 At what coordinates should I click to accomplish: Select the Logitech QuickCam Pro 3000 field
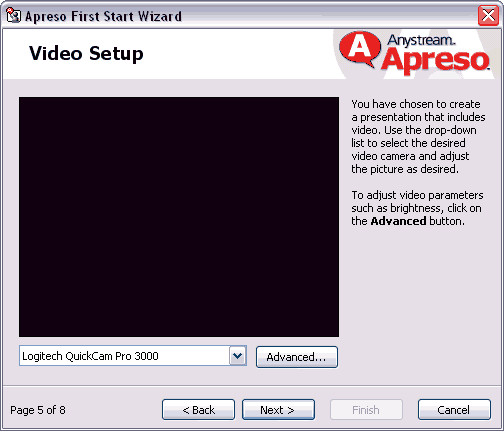coord(133,356)
